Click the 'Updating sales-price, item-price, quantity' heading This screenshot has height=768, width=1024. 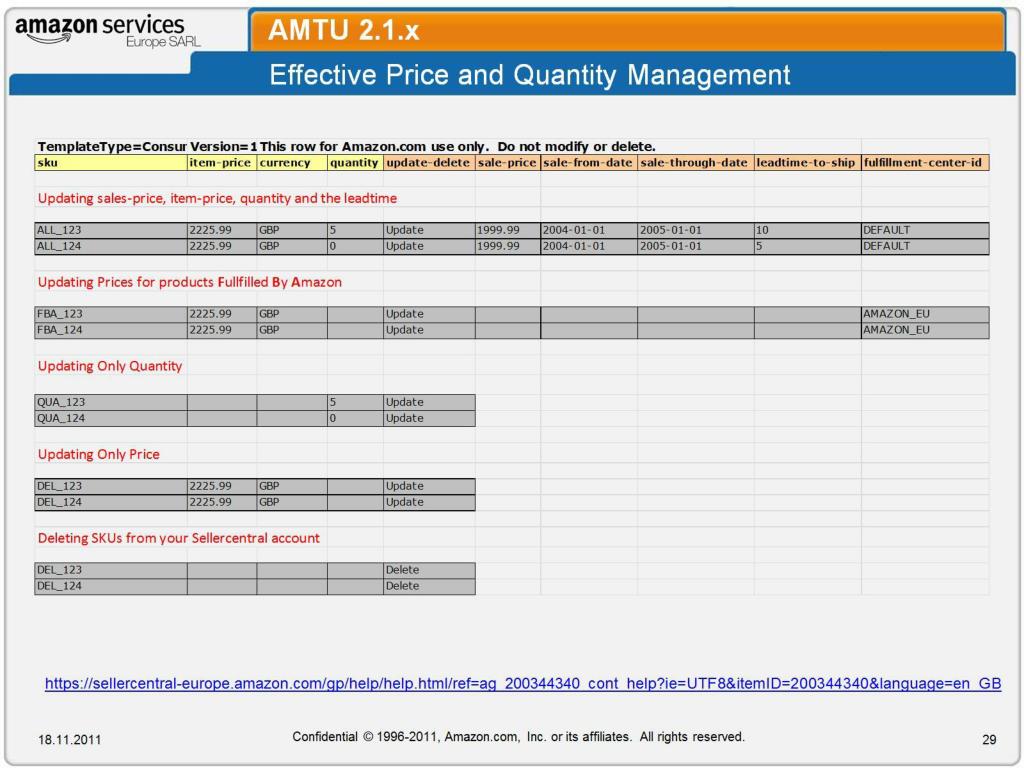click(217, 198)
